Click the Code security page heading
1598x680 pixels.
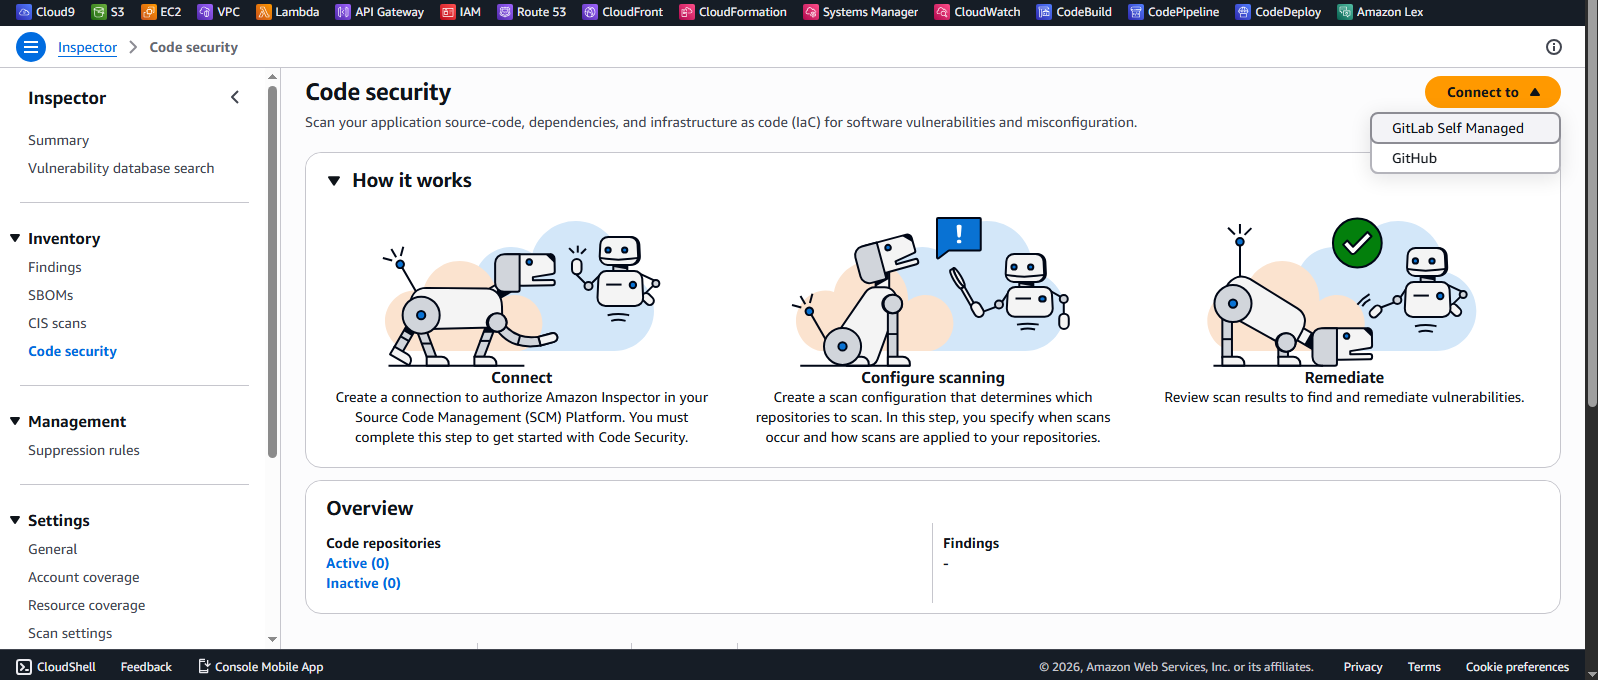click(378, 92)
